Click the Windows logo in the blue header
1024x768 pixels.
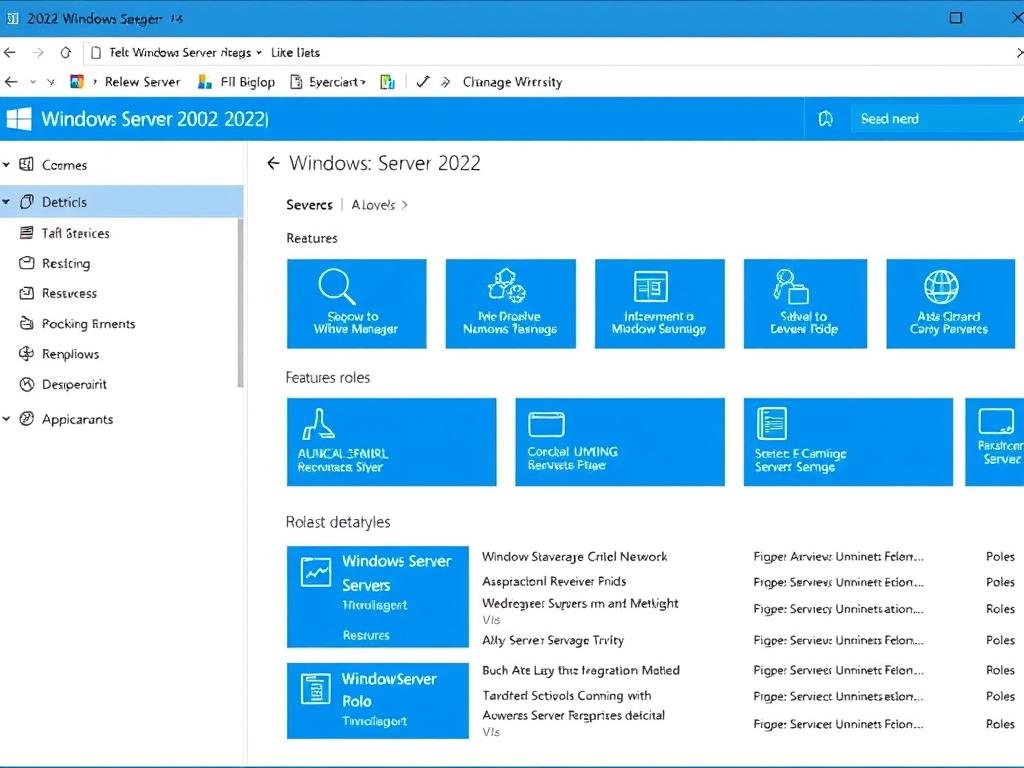18,119
